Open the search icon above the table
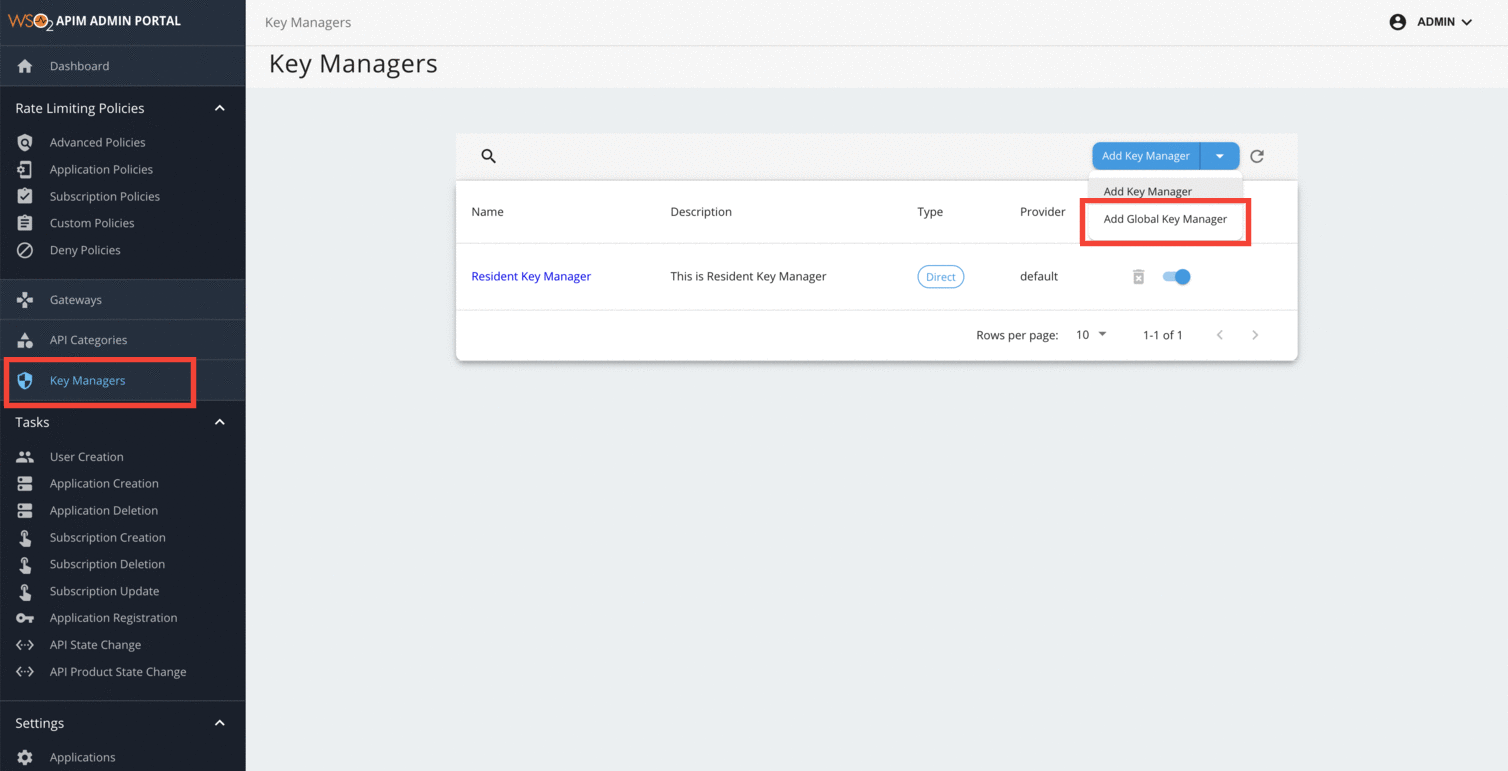This screenshot has width=1508, height=771. (489, 156)
